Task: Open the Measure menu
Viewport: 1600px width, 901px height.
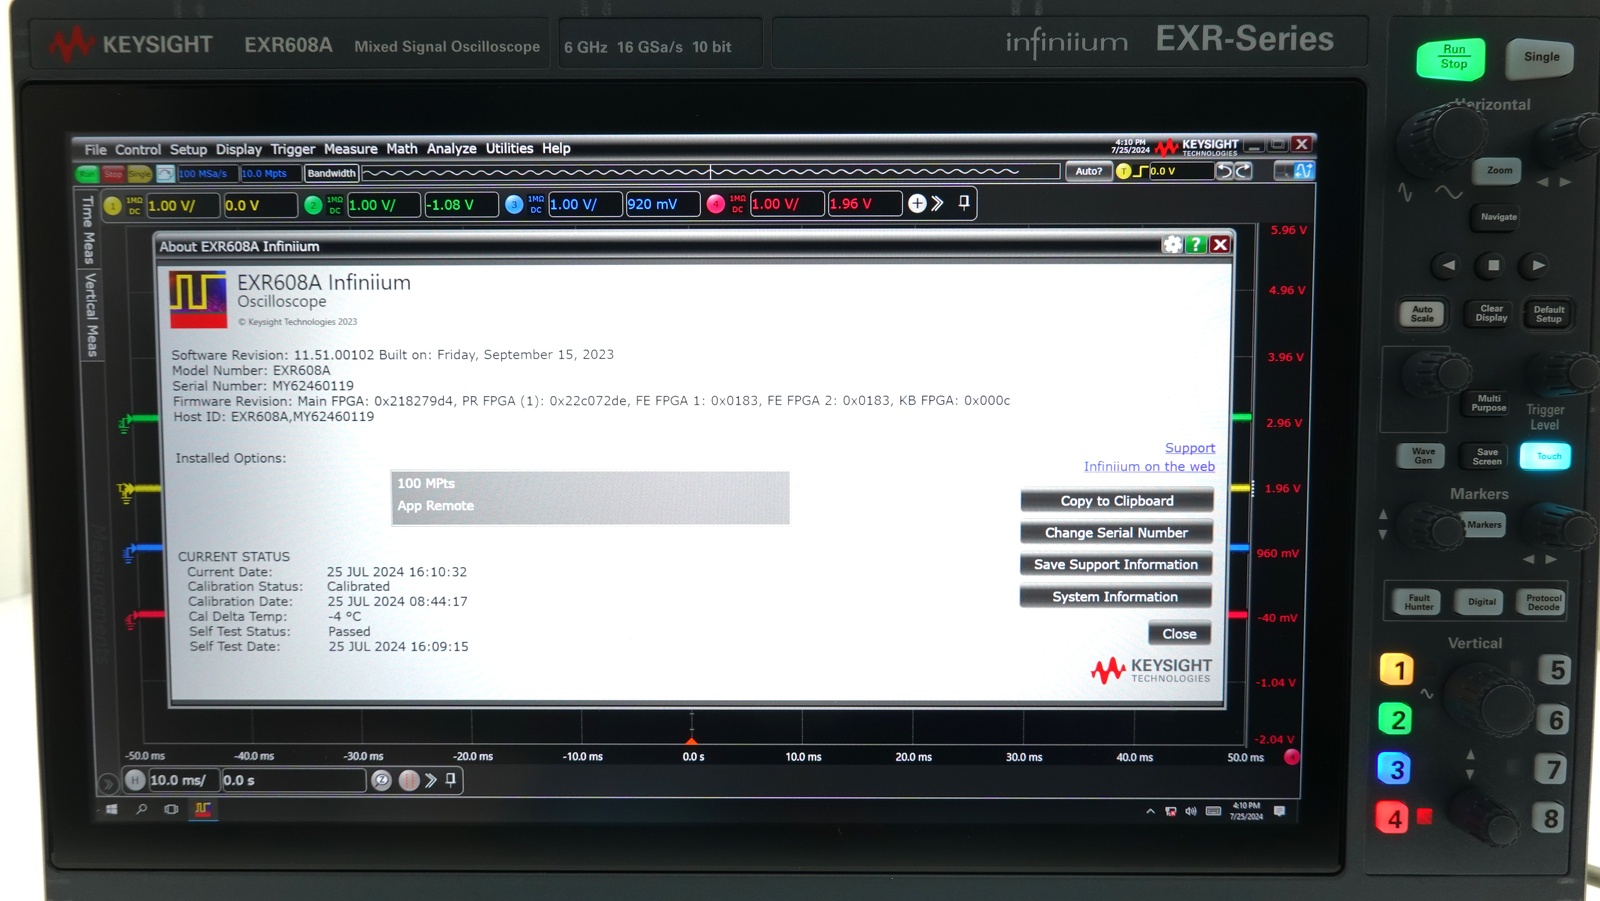Action: tap(350, 149)
